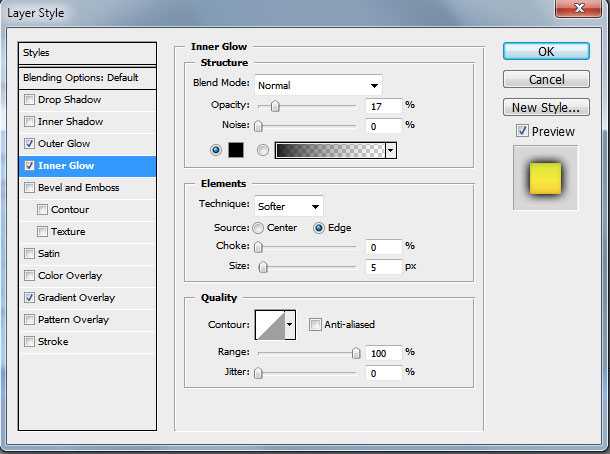Confirm with the OK button

[546, 51]
